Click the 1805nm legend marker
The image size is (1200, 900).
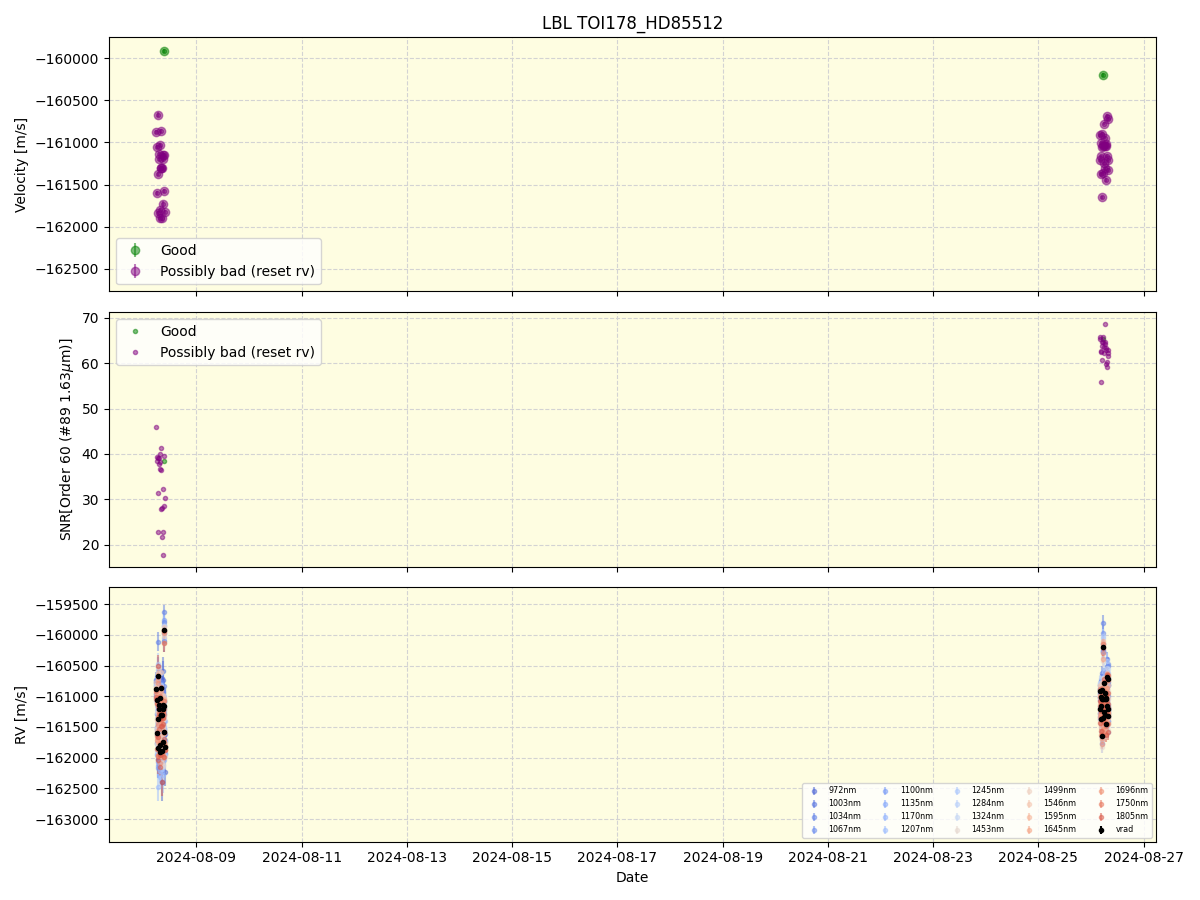(1101, 817)
